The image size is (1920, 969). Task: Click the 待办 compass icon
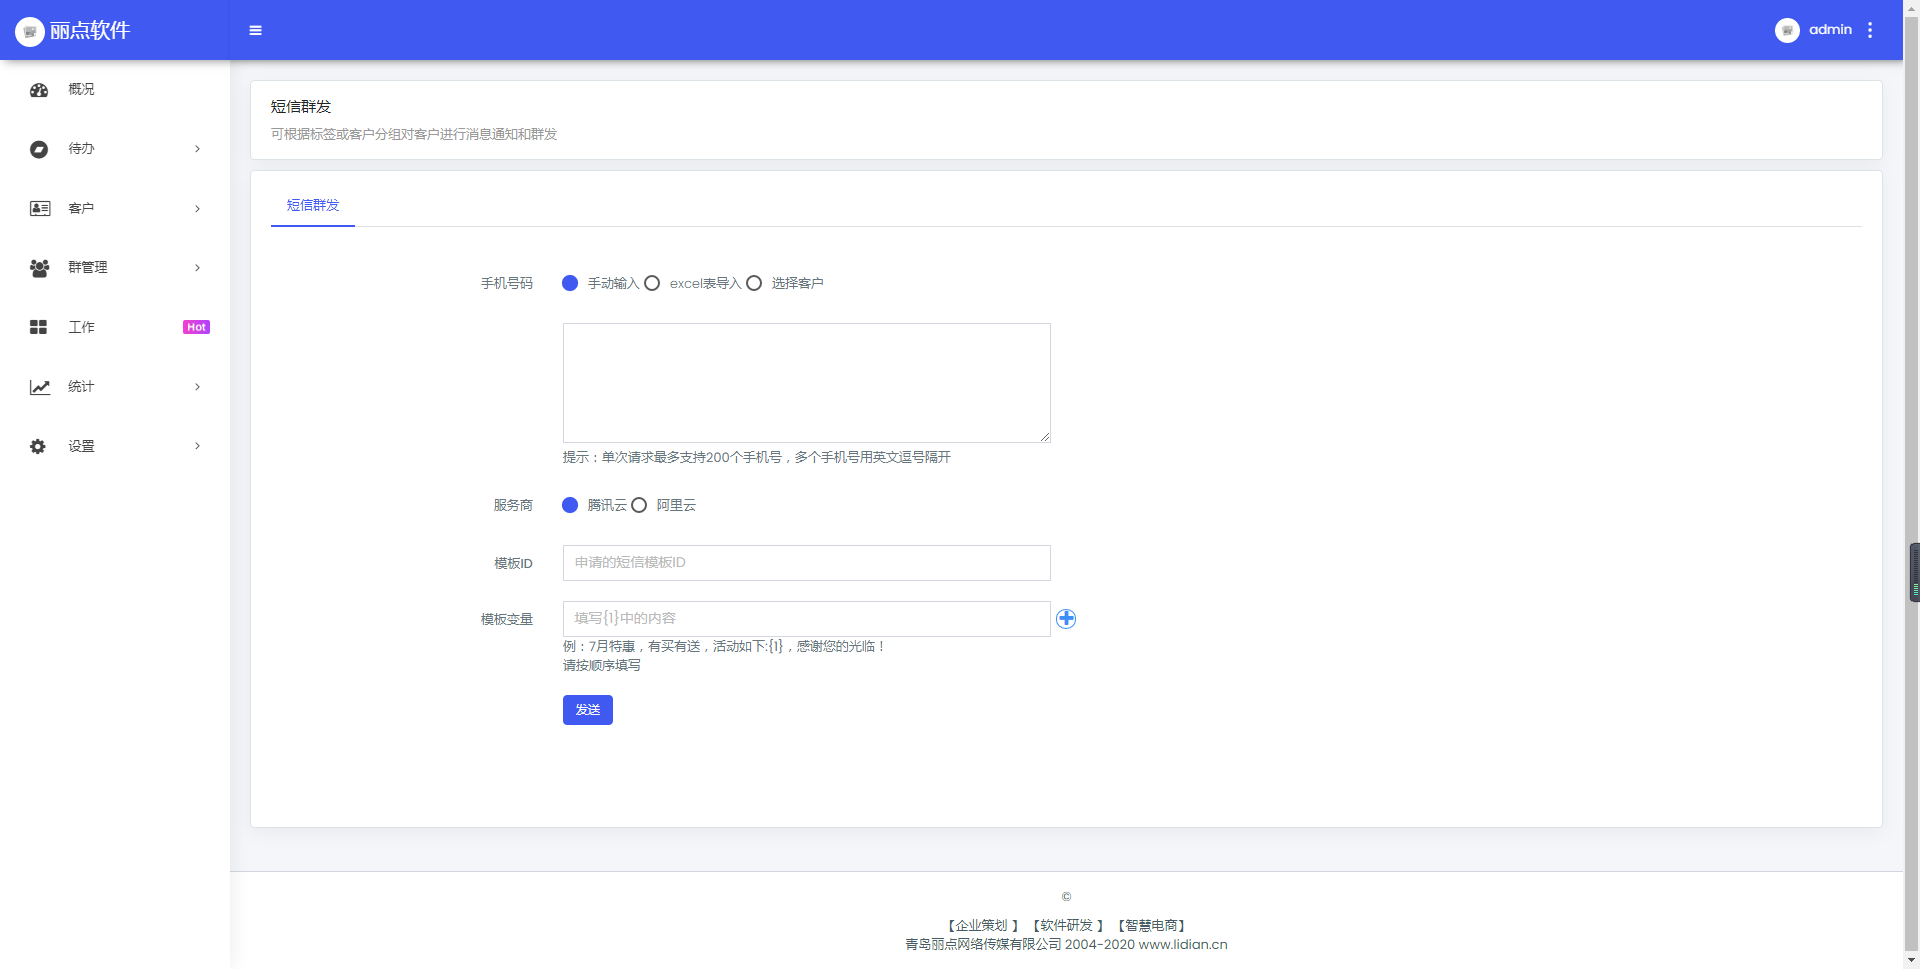click(x=39, y=149)
